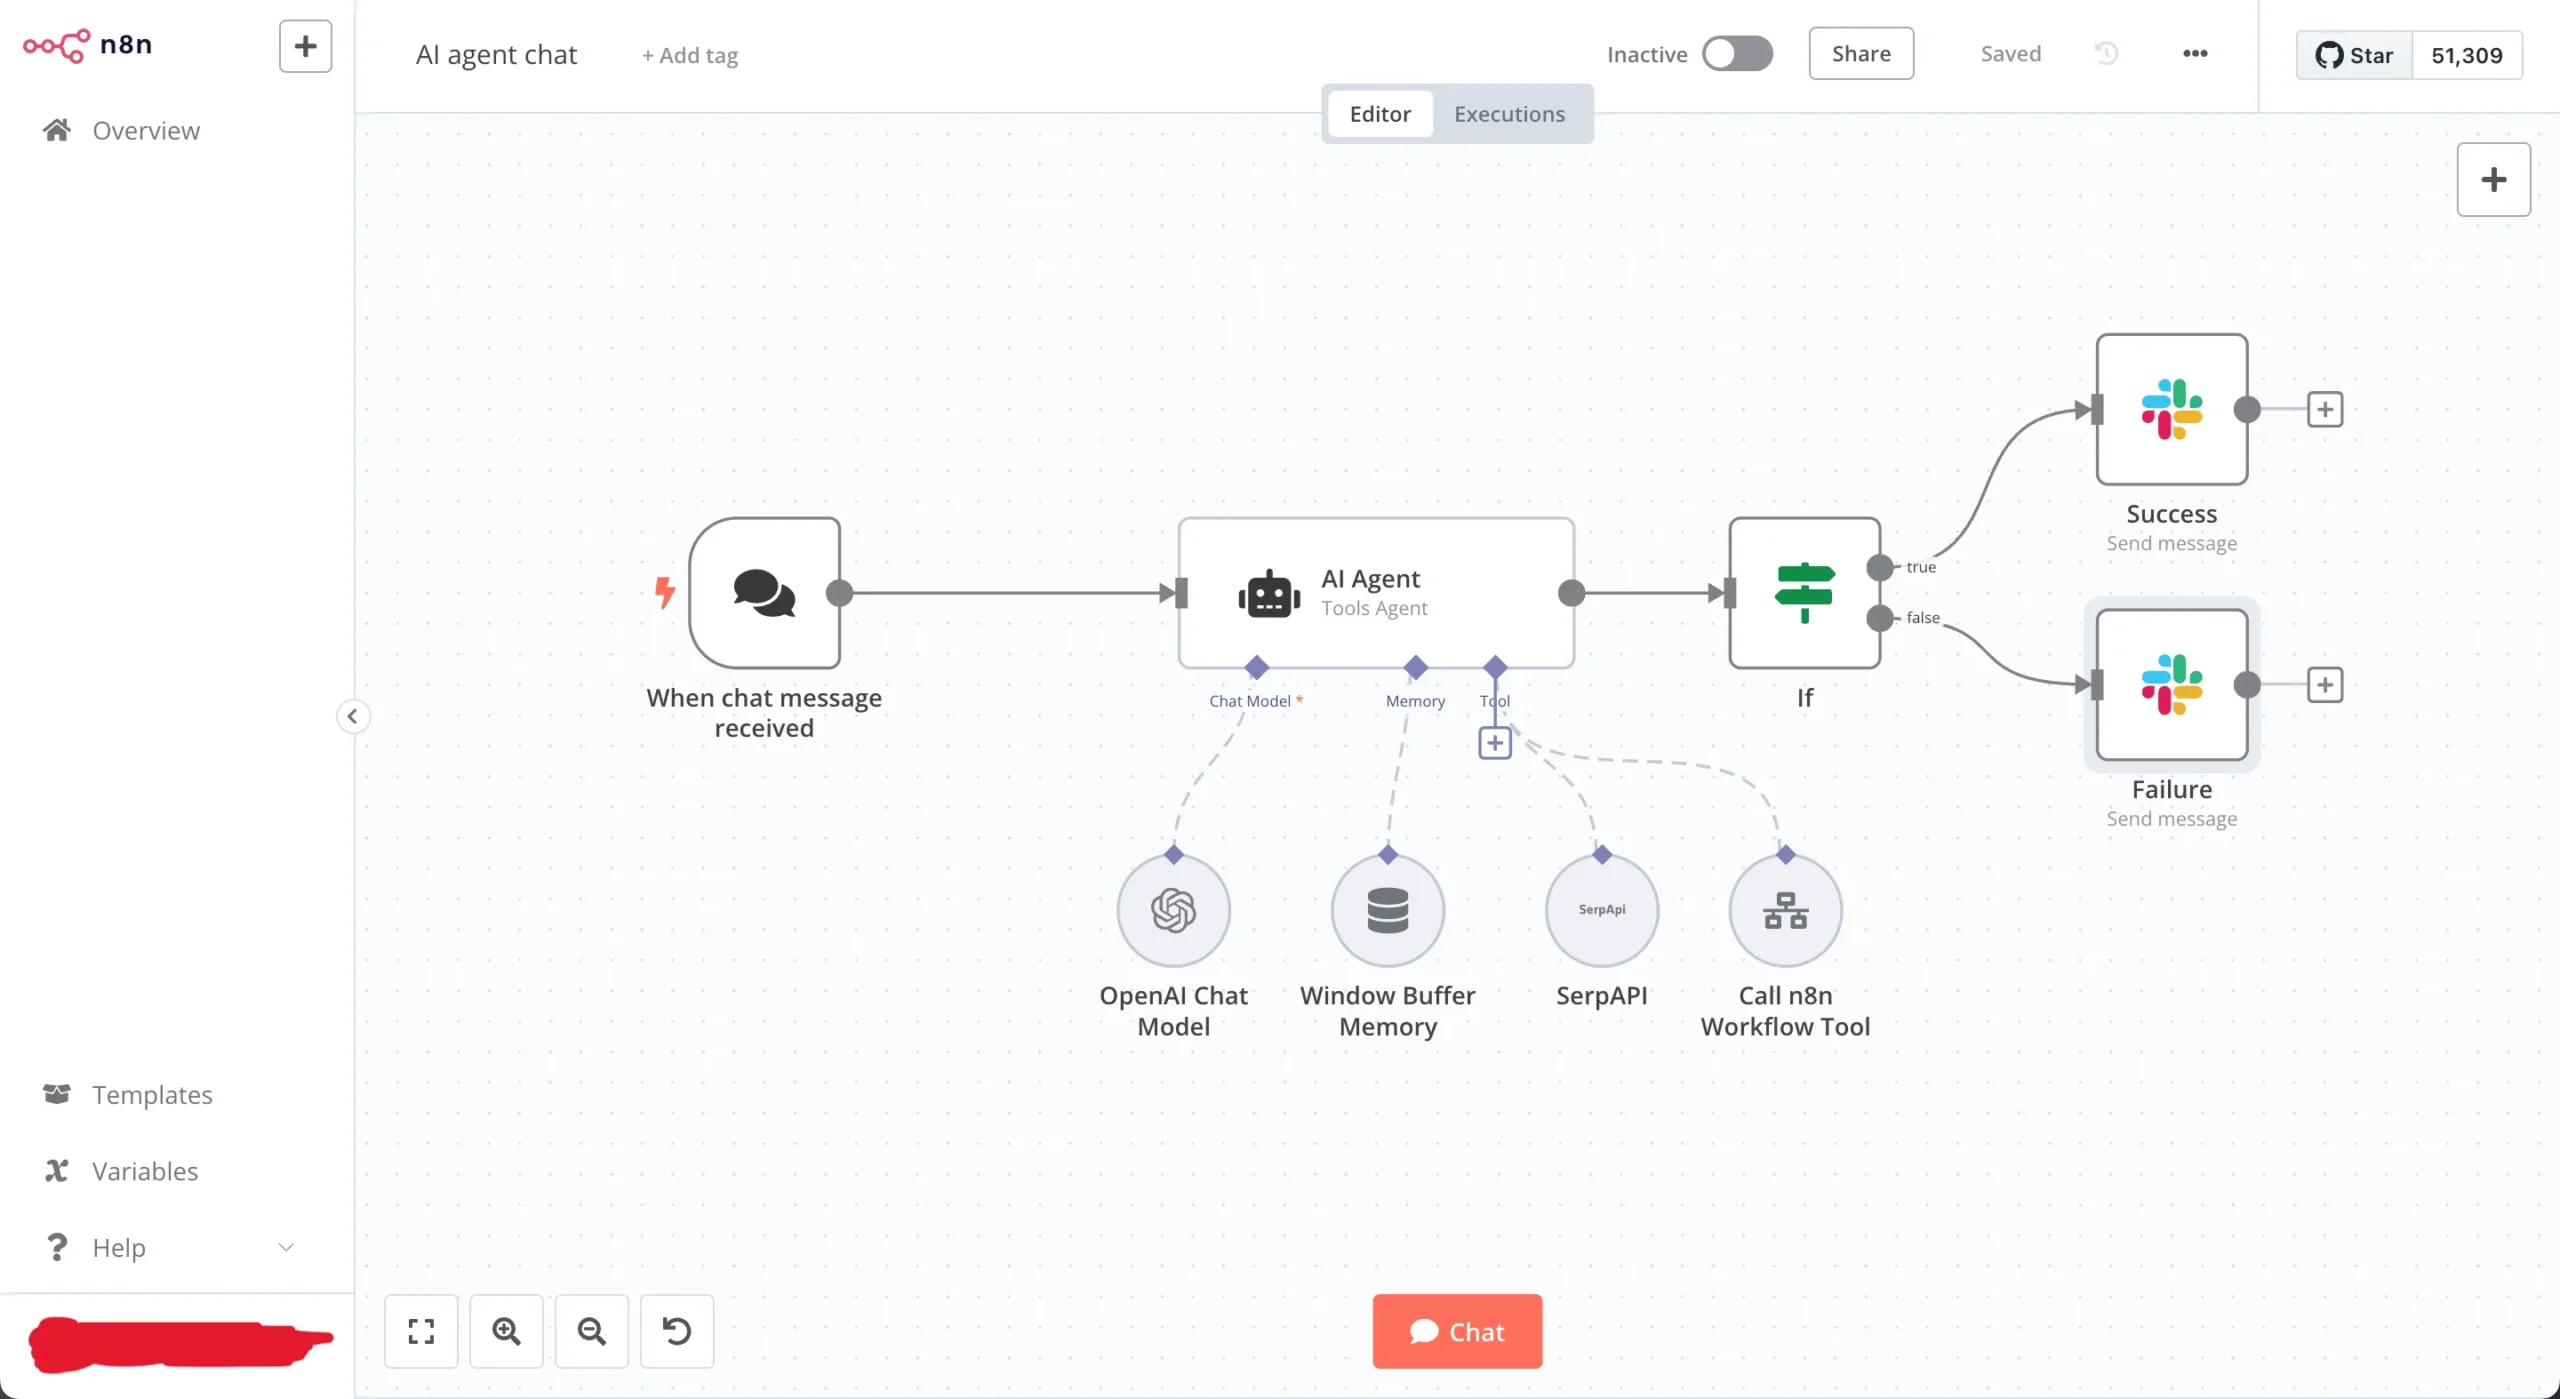Image resolution: width=2560 pixels, height=1399 pixels.
Task: Zoom in on the workflow canvas
Action: point(506,1331)
